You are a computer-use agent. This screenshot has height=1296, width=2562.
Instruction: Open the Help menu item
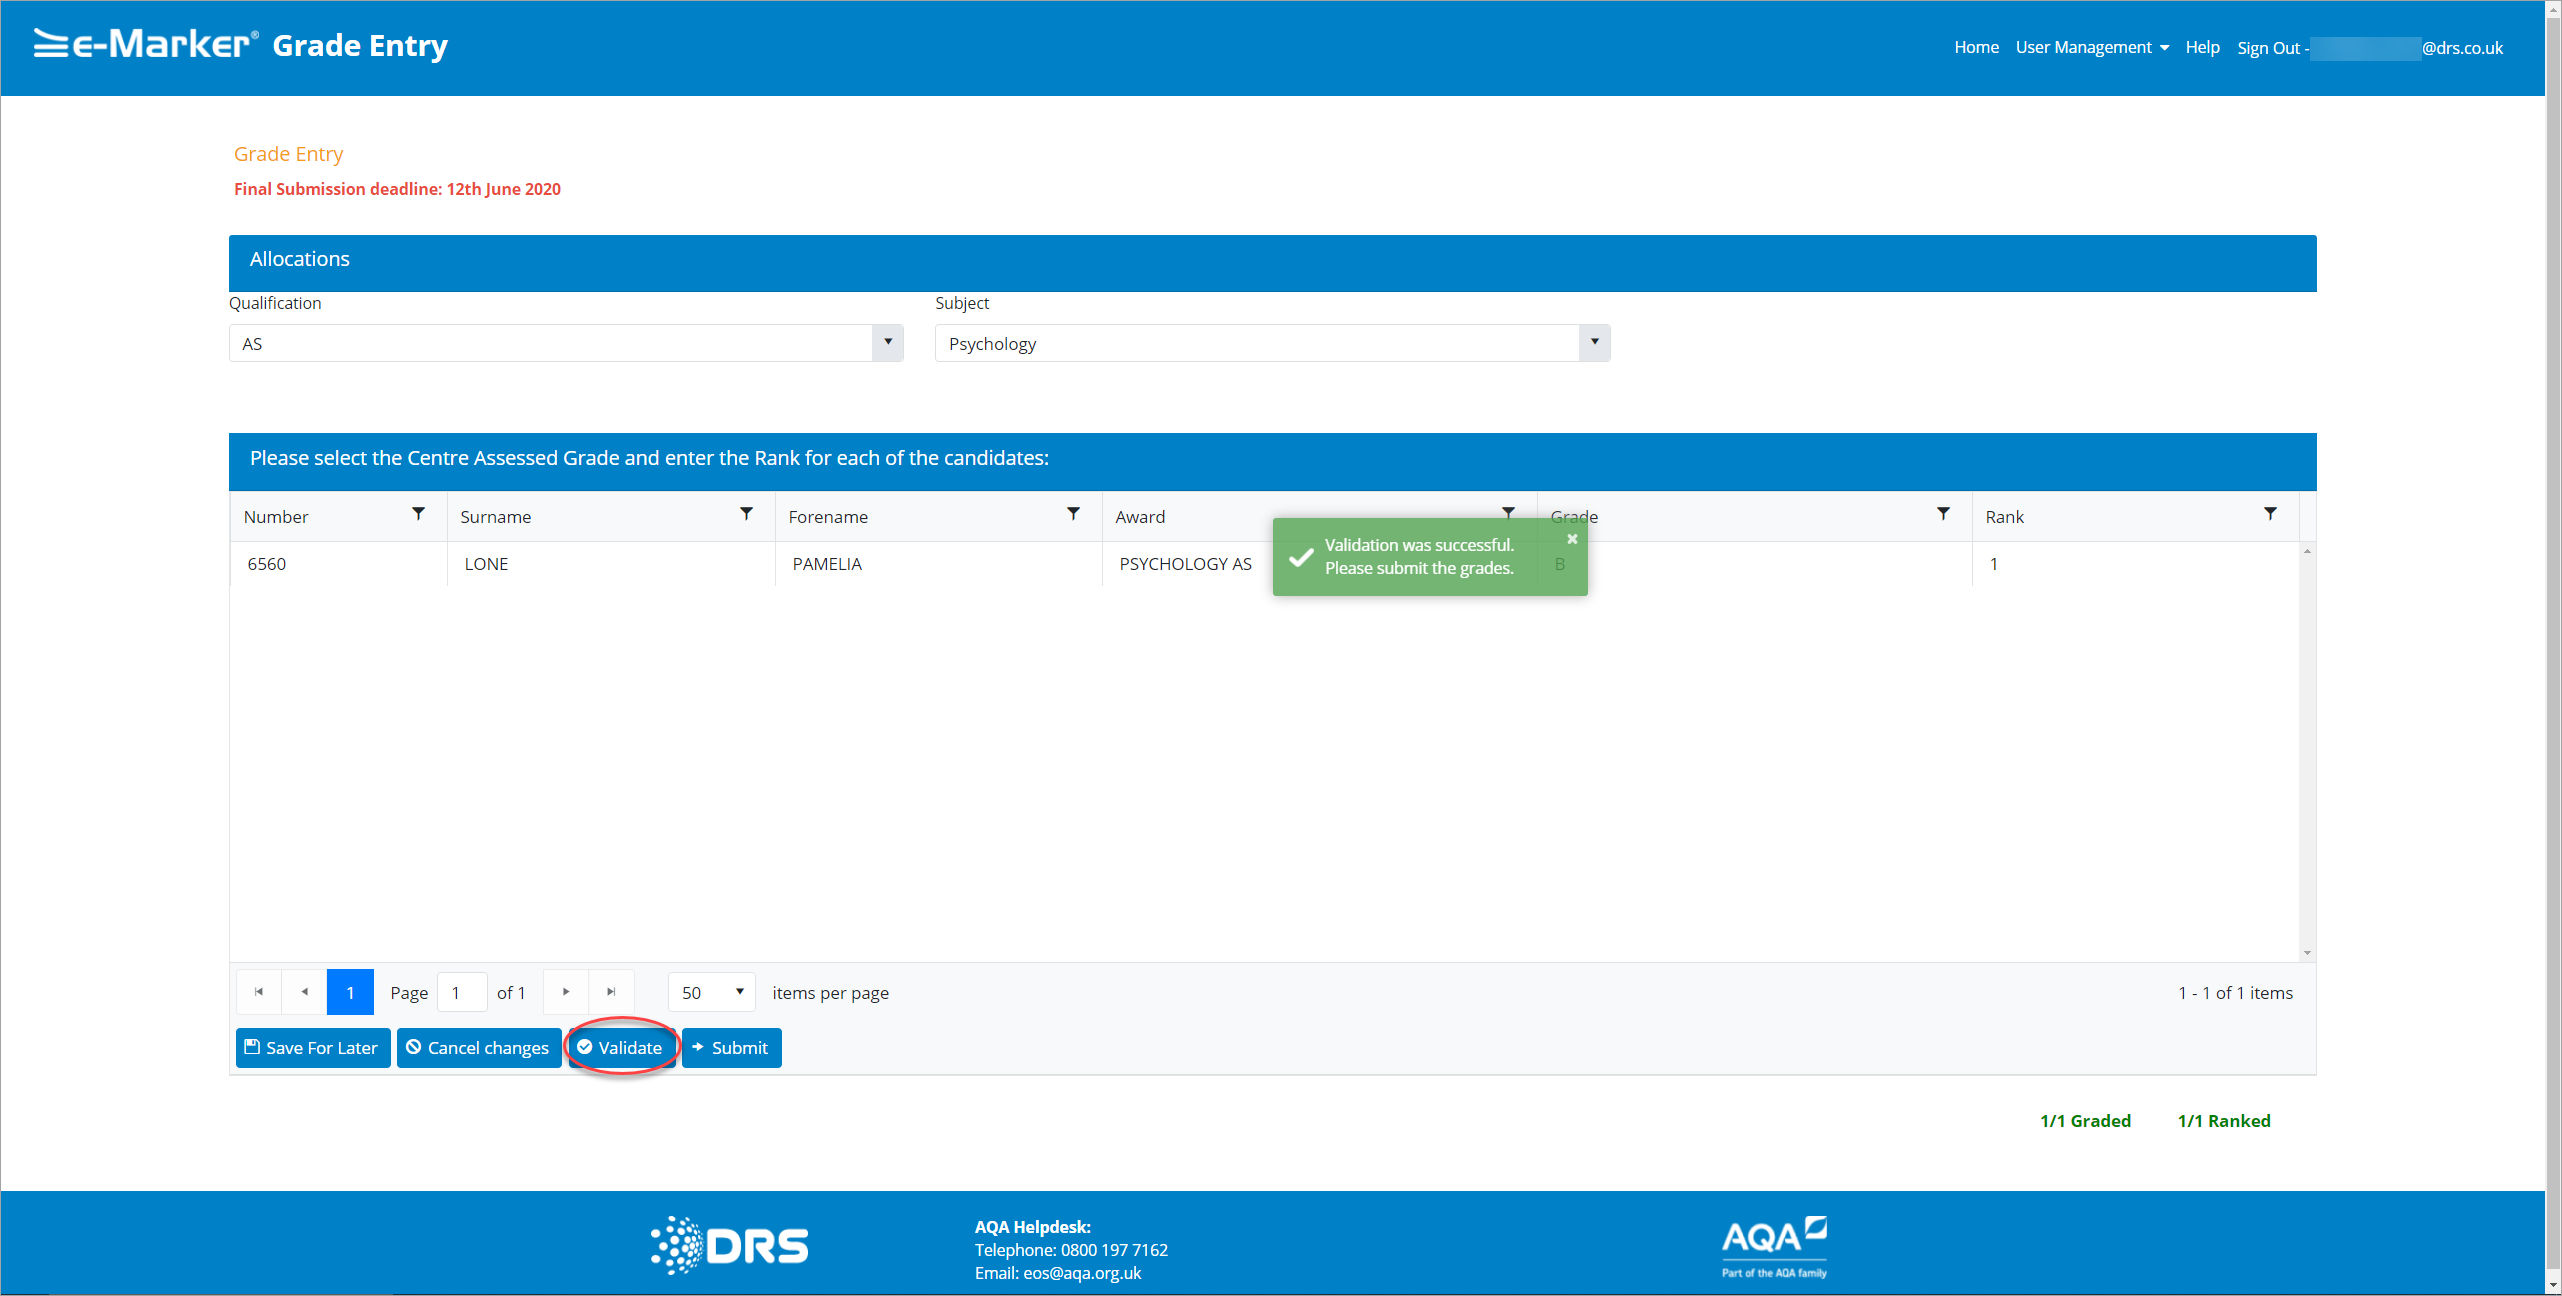pos(2202,48)
